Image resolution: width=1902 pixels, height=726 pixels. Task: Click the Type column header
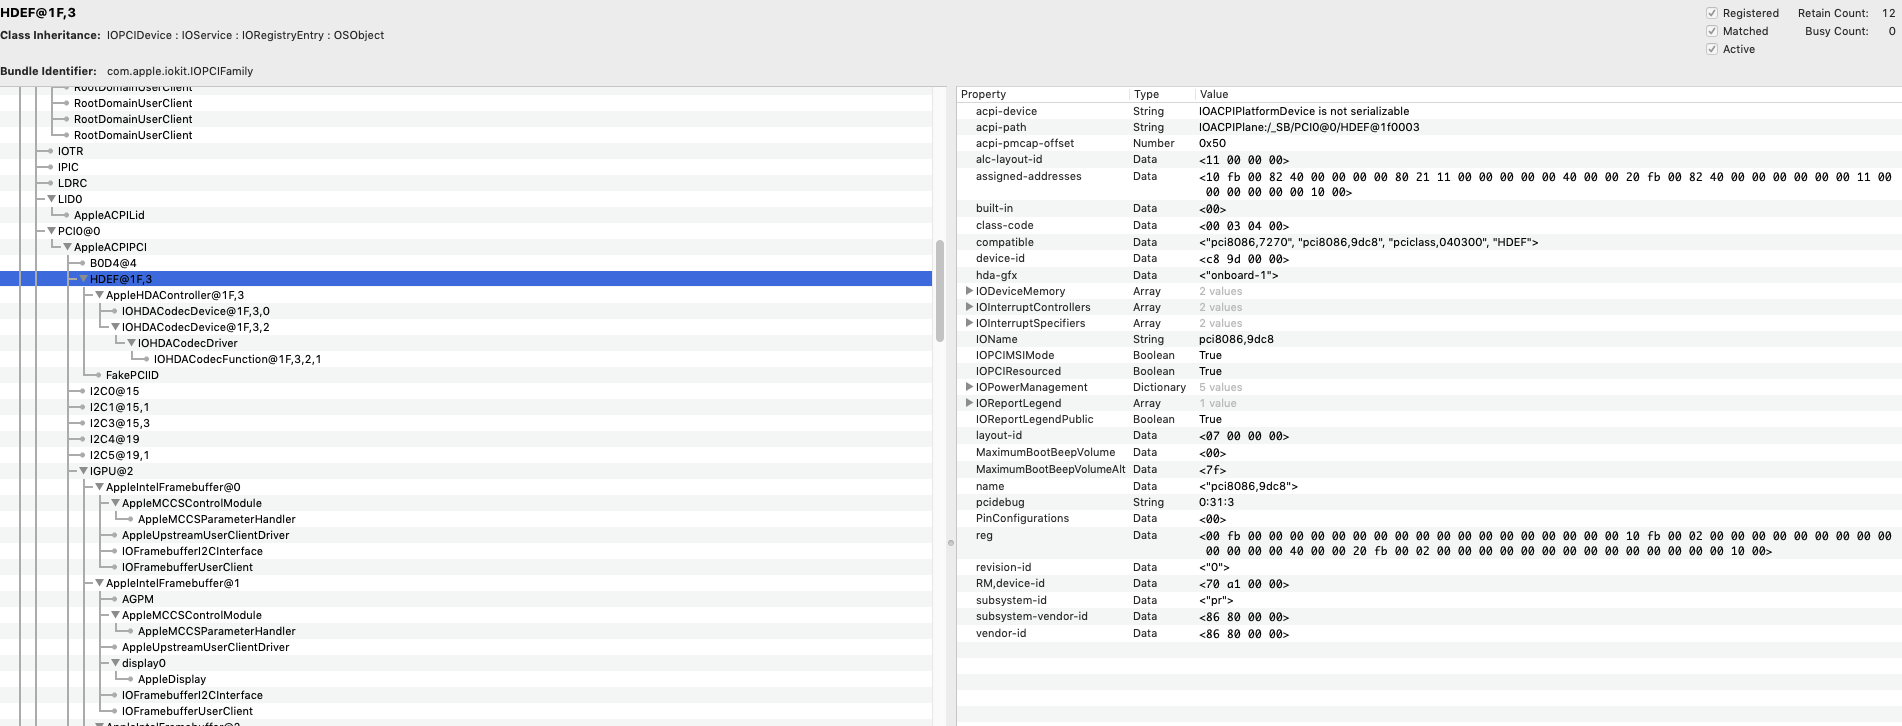click(1160, 94)
